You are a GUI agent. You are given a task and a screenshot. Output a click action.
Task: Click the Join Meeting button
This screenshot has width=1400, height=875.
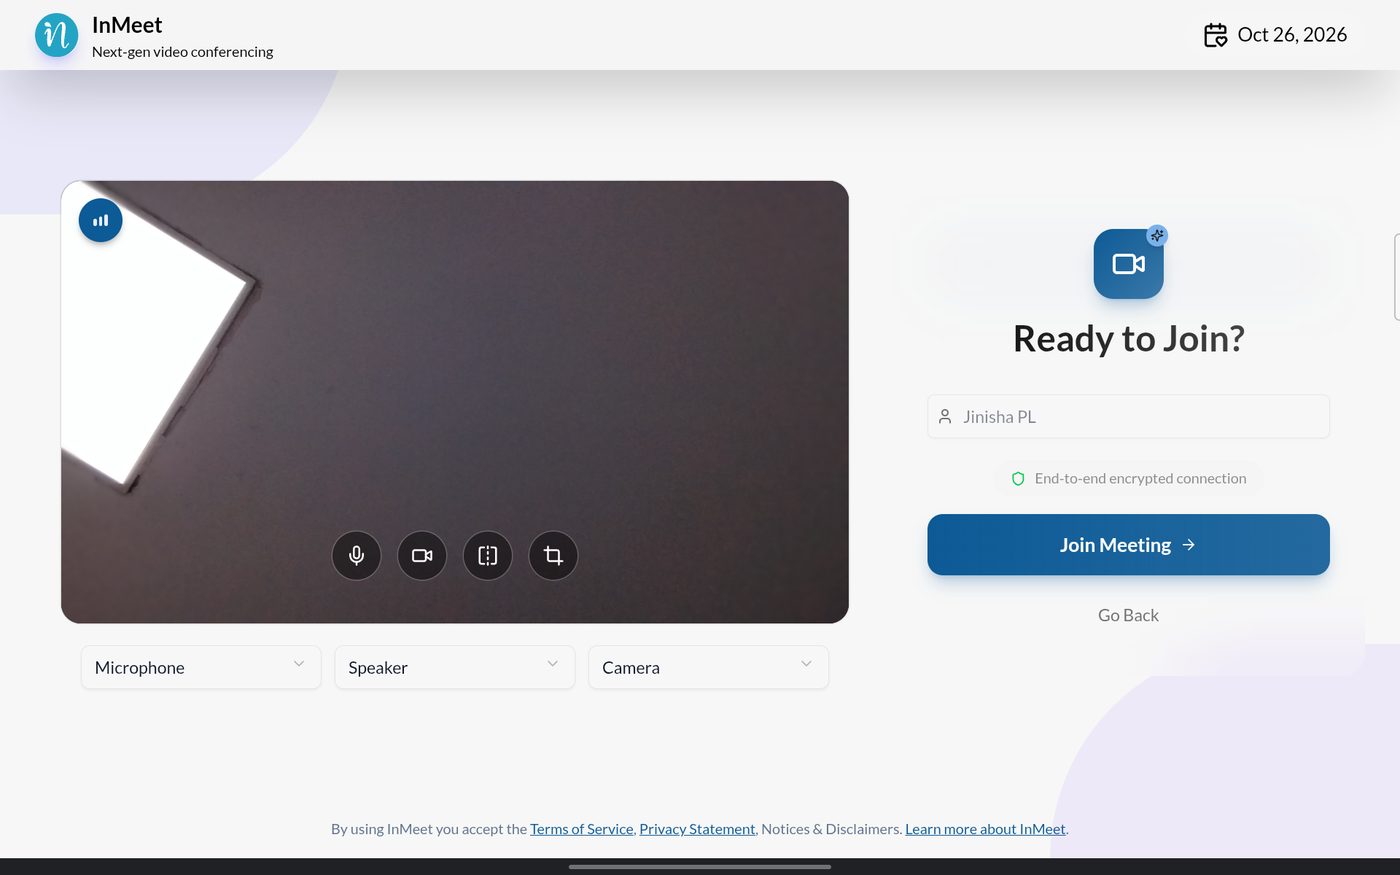(x=1128, y=545)
